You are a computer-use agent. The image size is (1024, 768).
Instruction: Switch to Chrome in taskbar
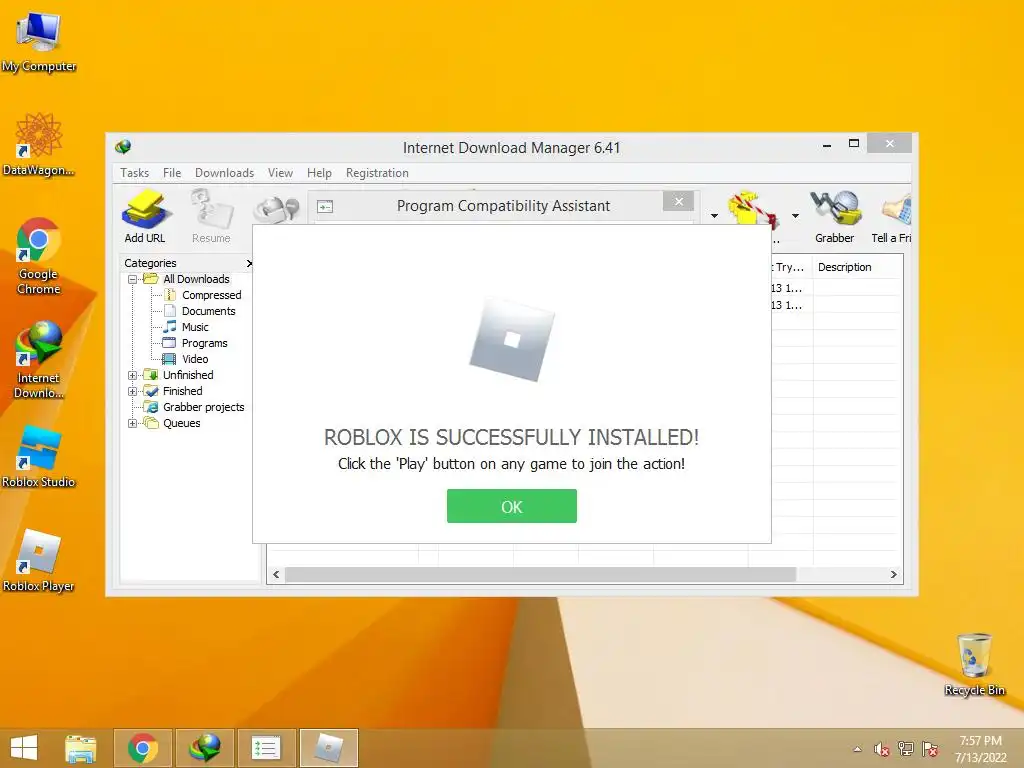point(143,748)
